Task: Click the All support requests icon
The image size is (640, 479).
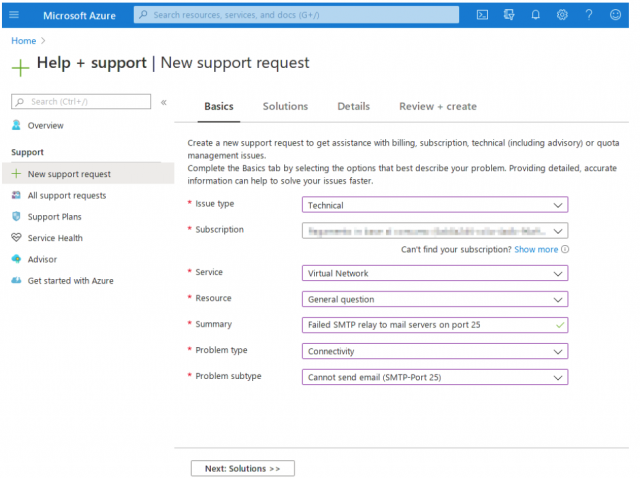Action: coord(16,195)
